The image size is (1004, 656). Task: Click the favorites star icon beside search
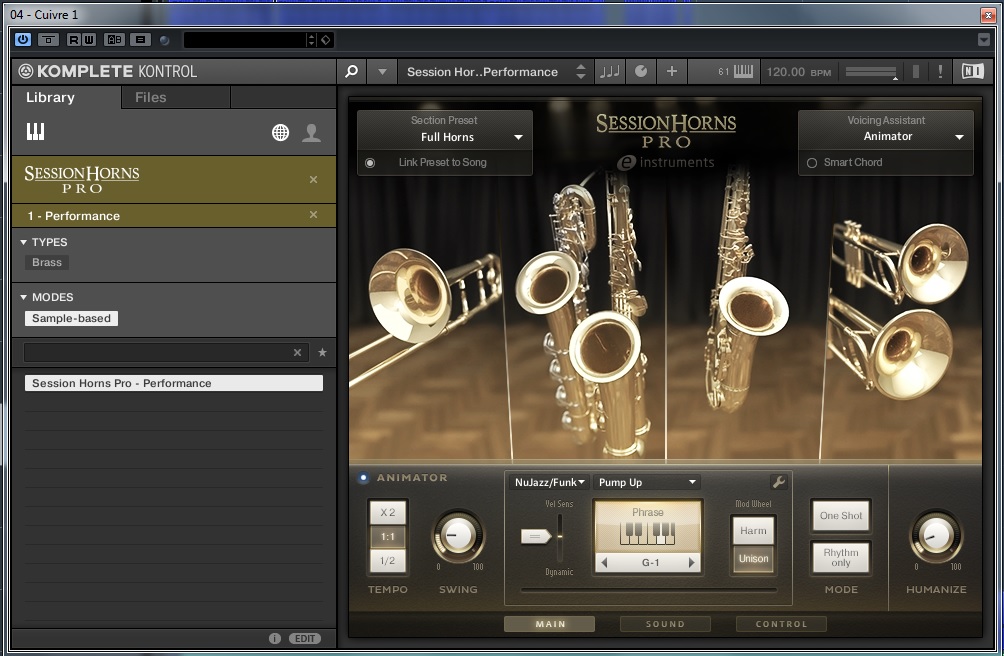click(322, 353)
